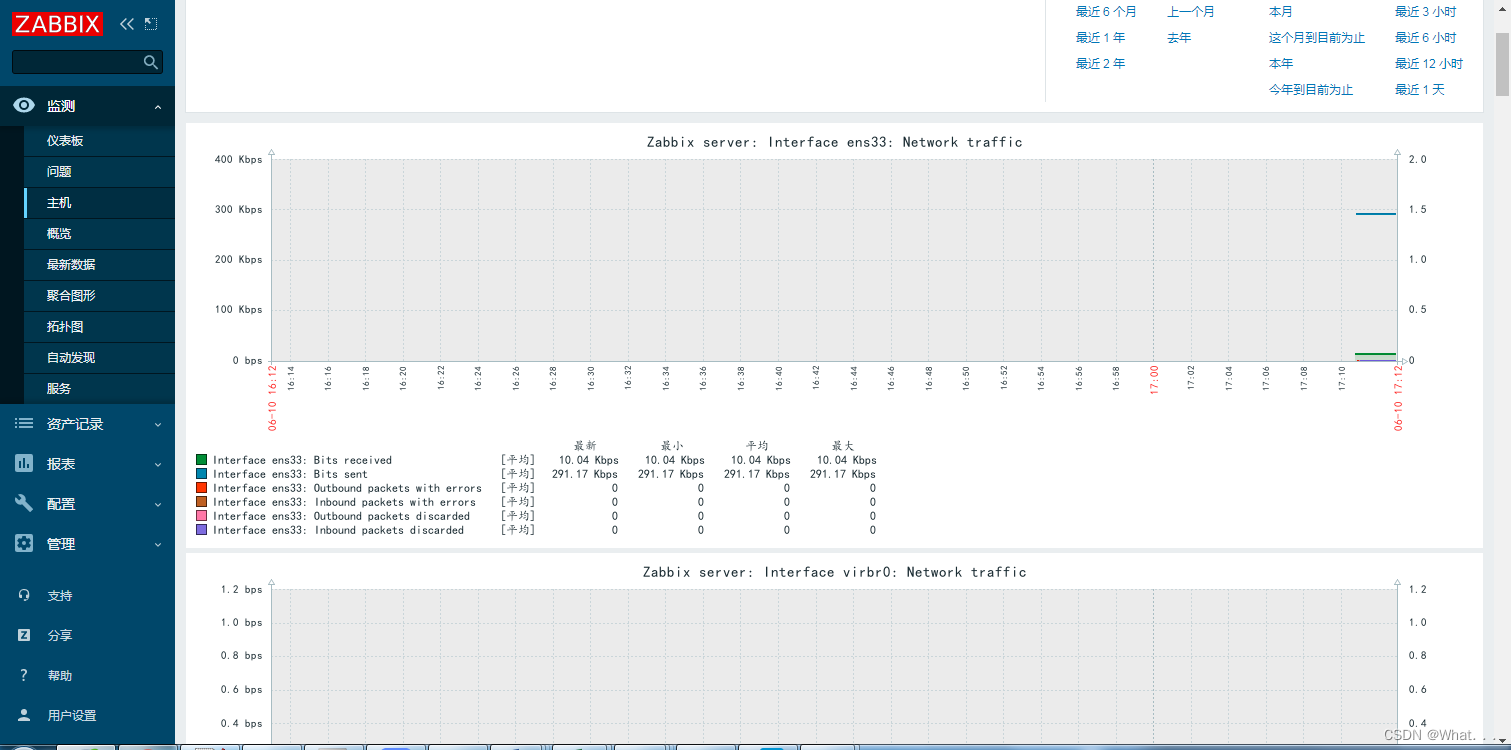Screen dimensions: 1511x750
Task: Click the vertical page scrollbar thumb
Action: (1502, 65)
